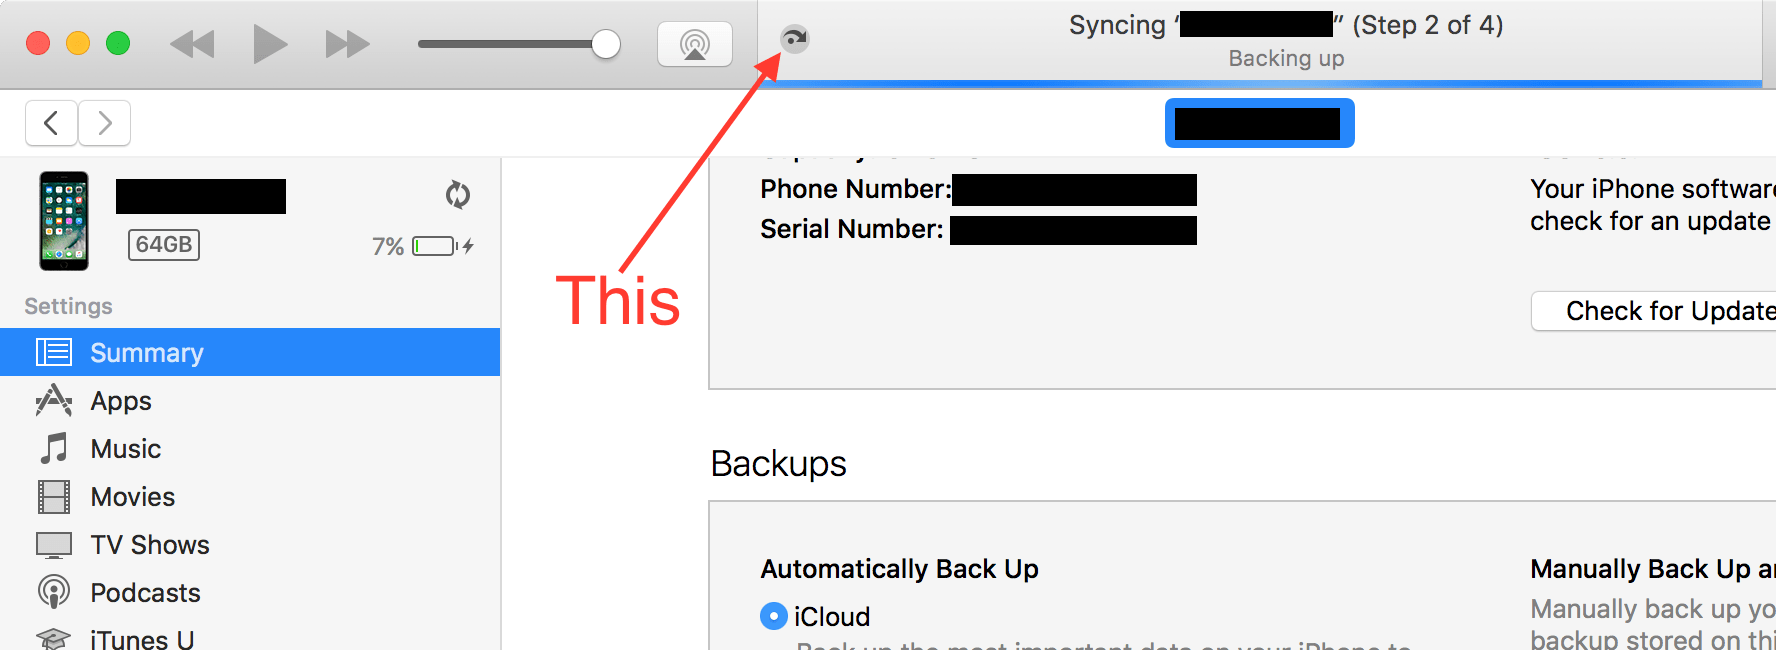Click the AirPlay icon button
The width and height of the screenshot is (1776, 650).
pos(694,44)
